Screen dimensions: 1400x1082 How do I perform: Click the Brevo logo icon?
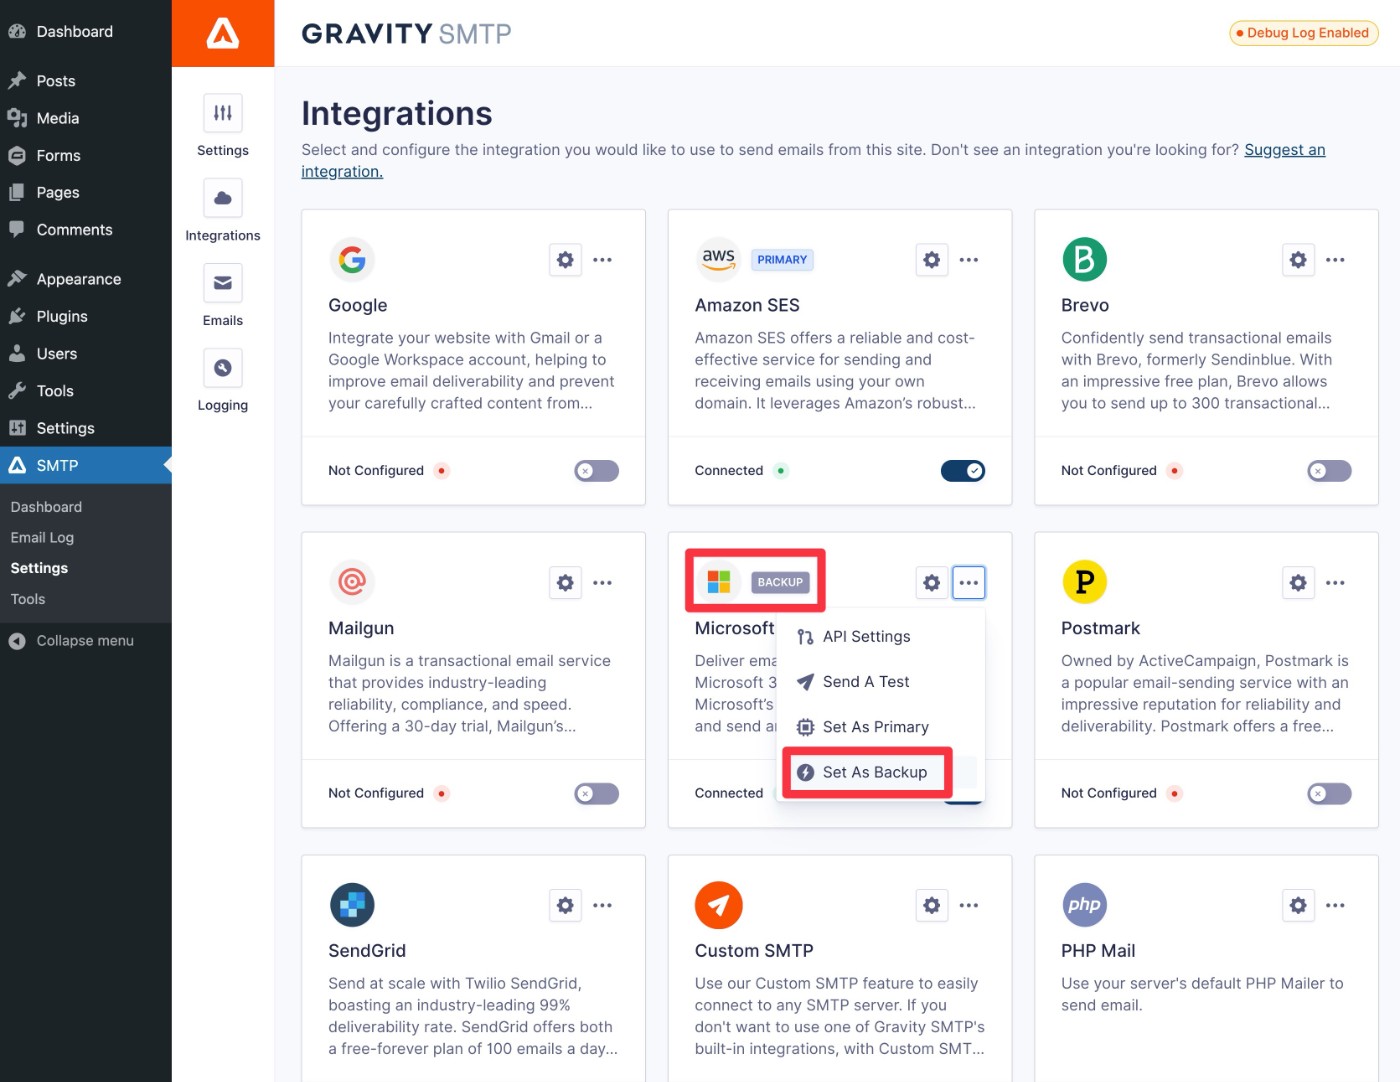(x=1084, y=260)
